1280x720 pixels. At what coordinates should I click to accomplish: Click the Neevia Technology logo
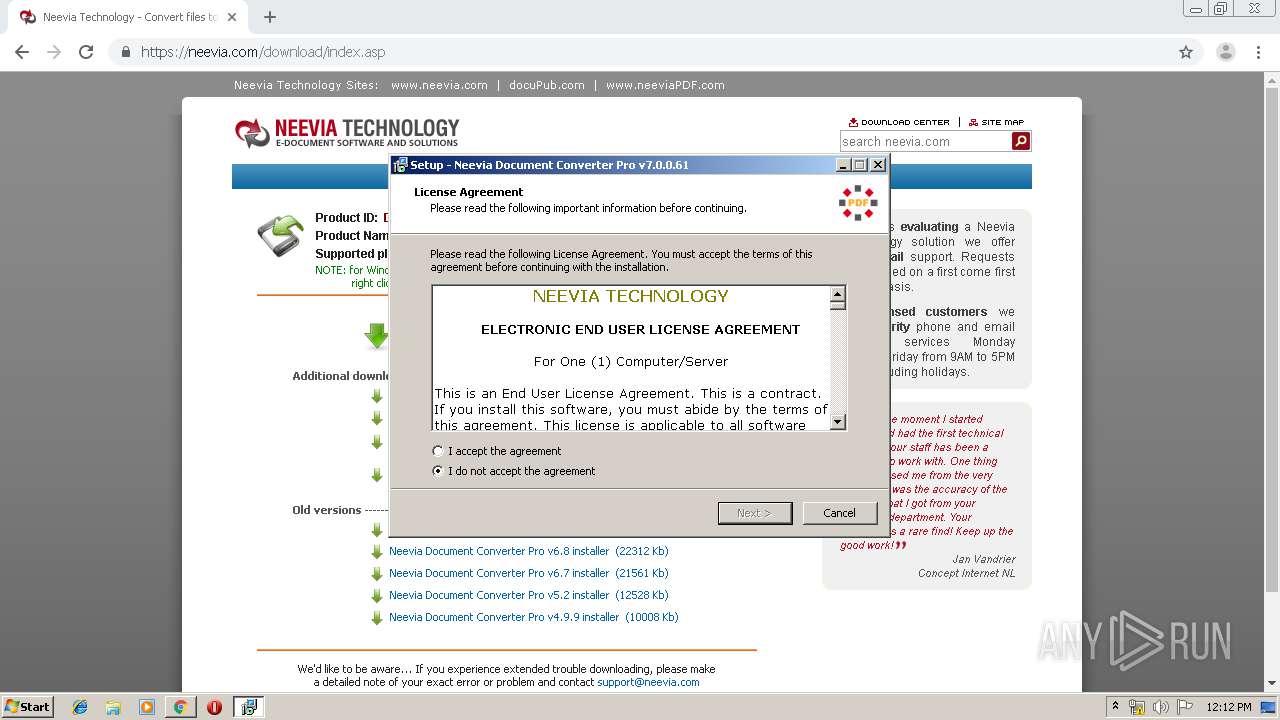click(x=347, y=132)
